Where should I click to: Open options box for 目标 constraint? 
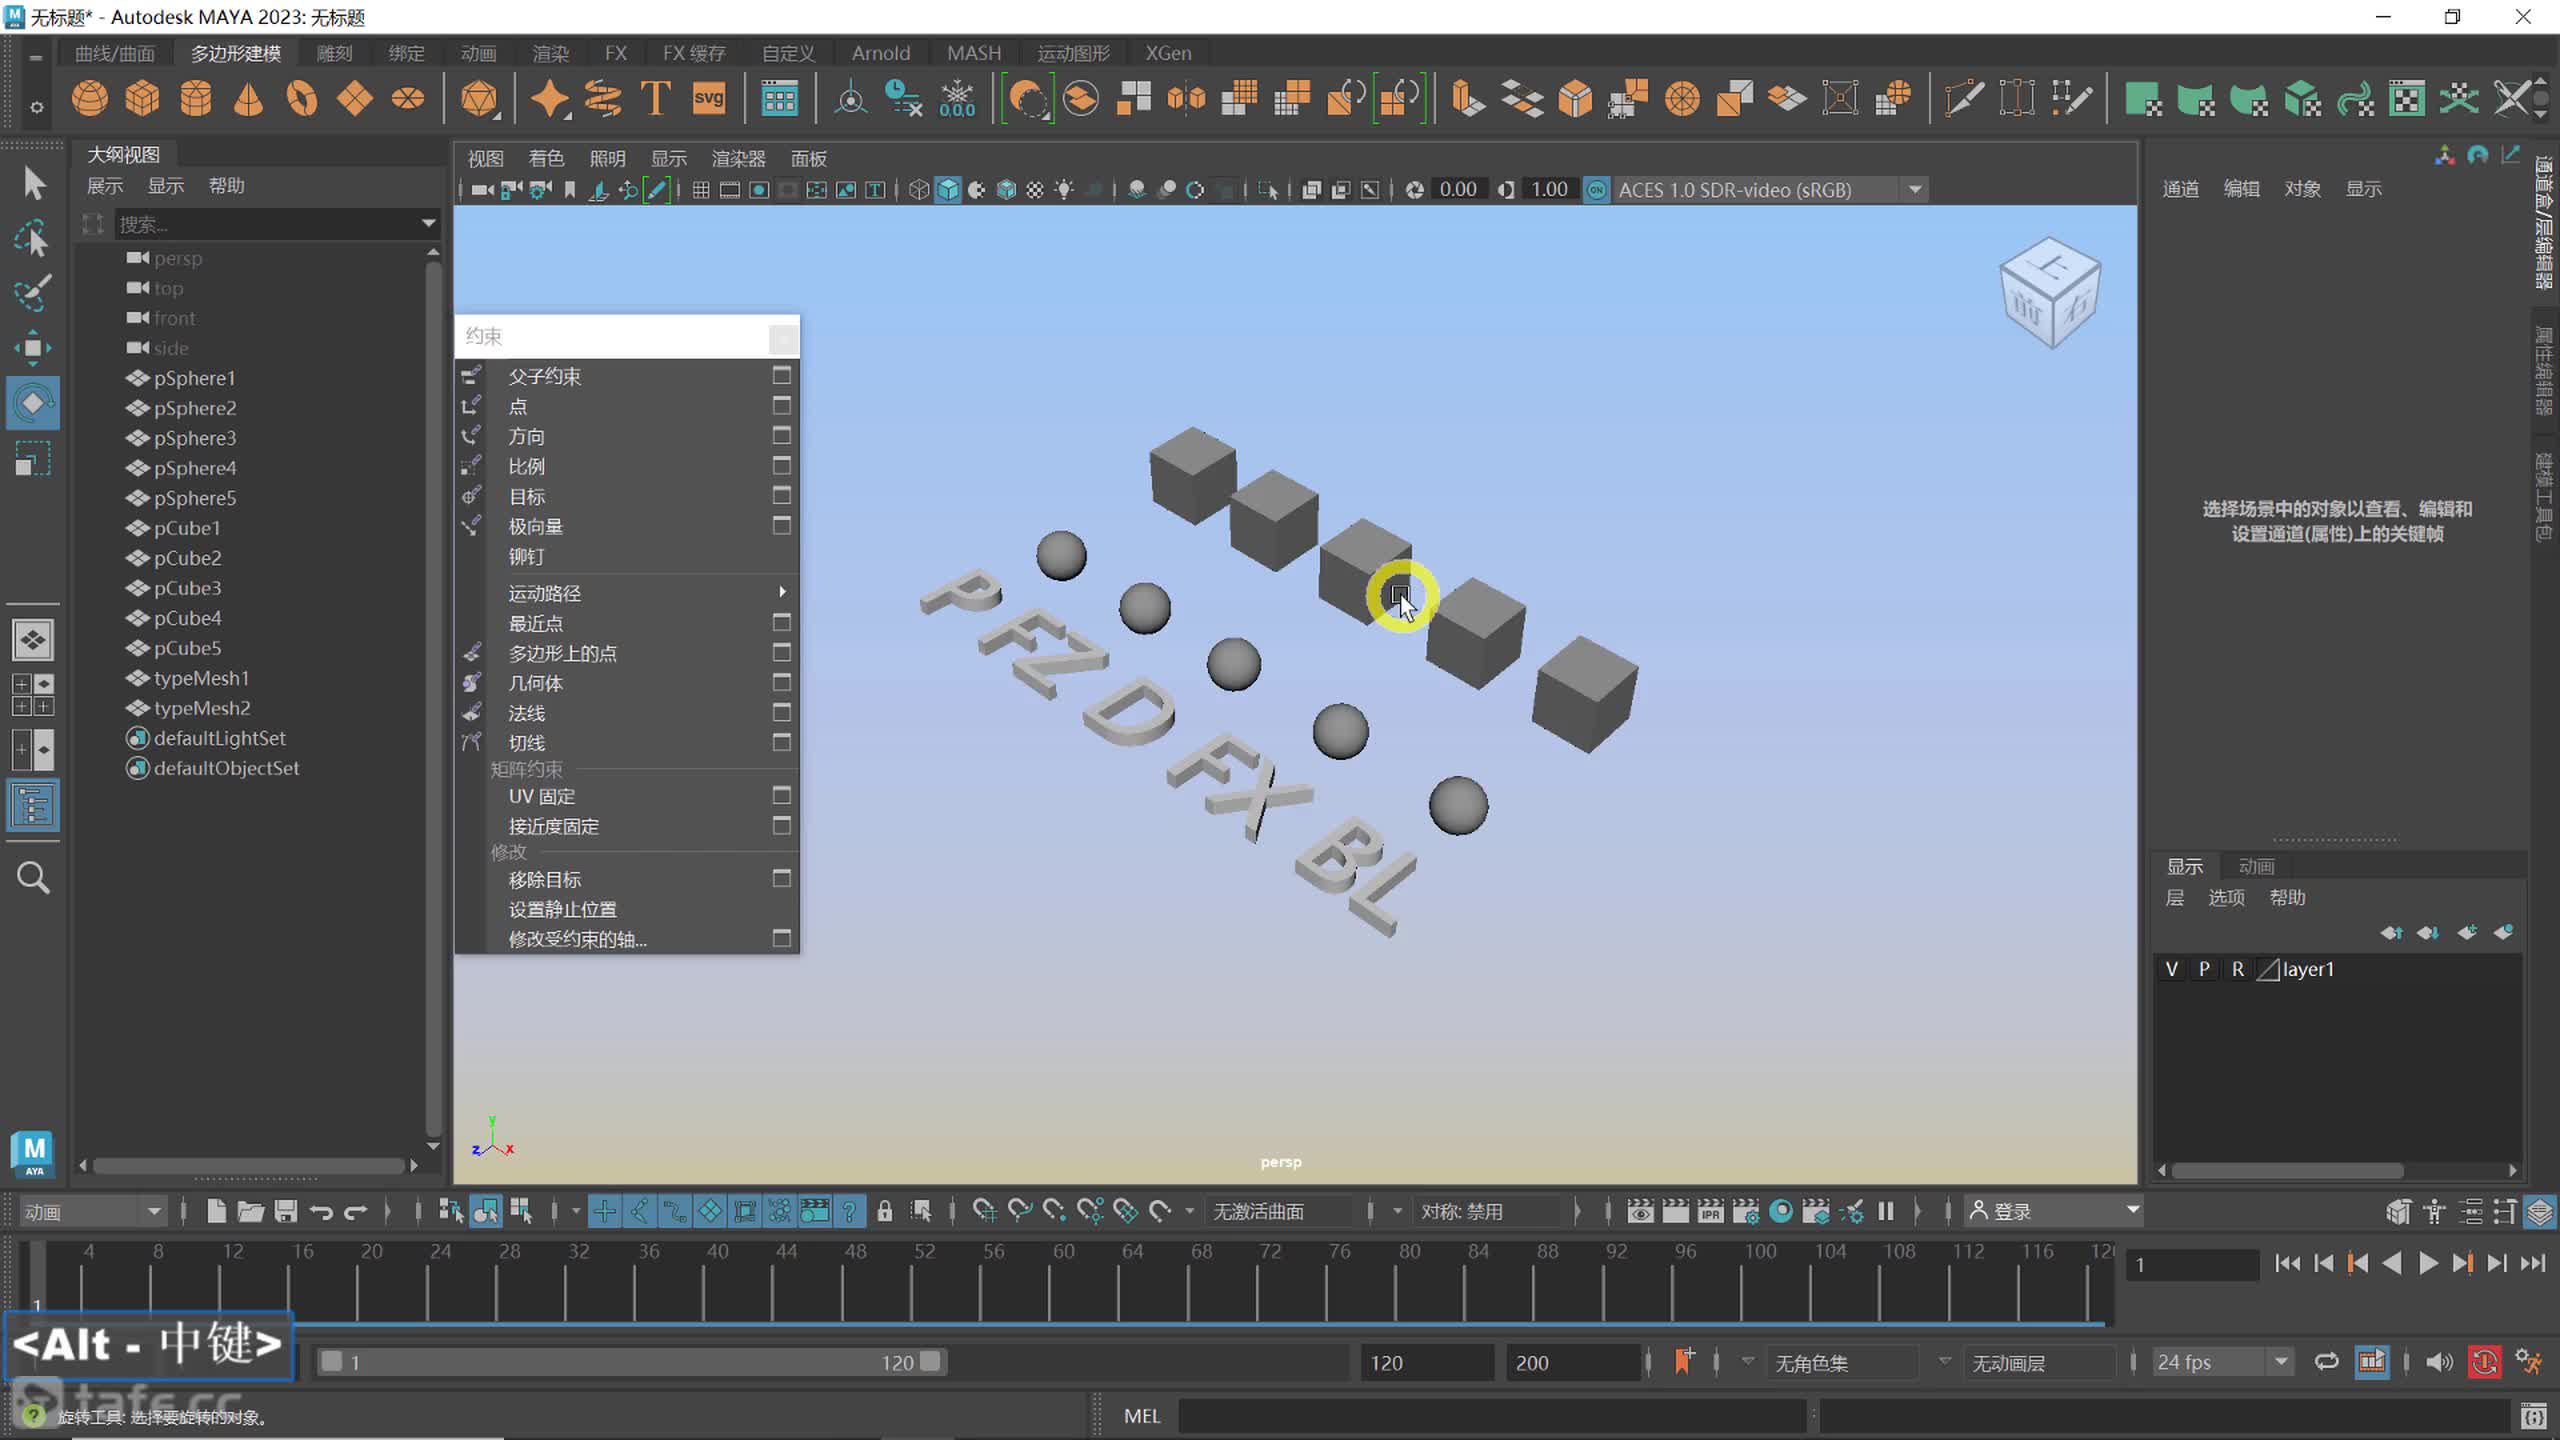[782, 495]
